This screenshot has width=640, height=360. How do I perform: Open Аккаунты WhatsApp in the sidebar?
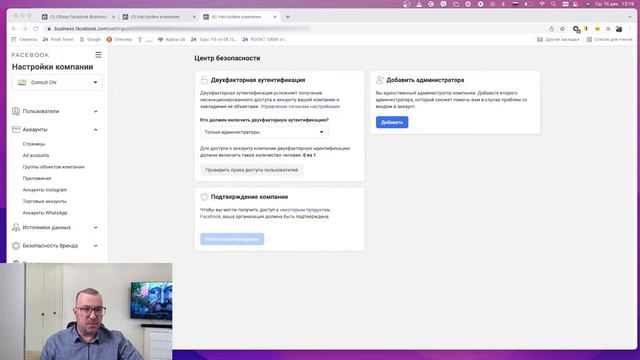click(x=45, y=213)
